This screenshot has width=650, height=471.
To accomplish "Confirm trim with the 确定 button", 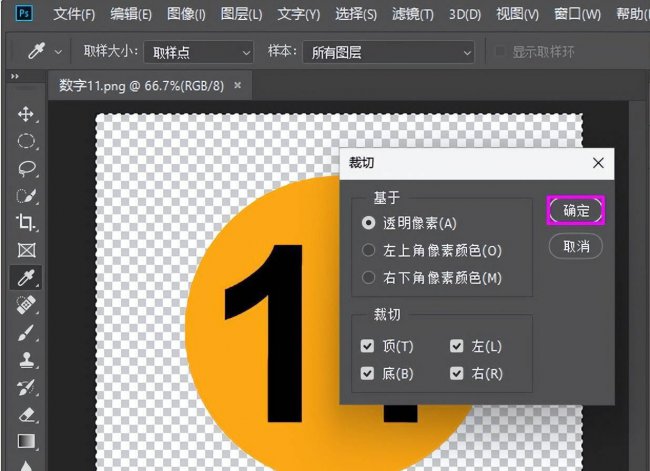I will 576,211.
